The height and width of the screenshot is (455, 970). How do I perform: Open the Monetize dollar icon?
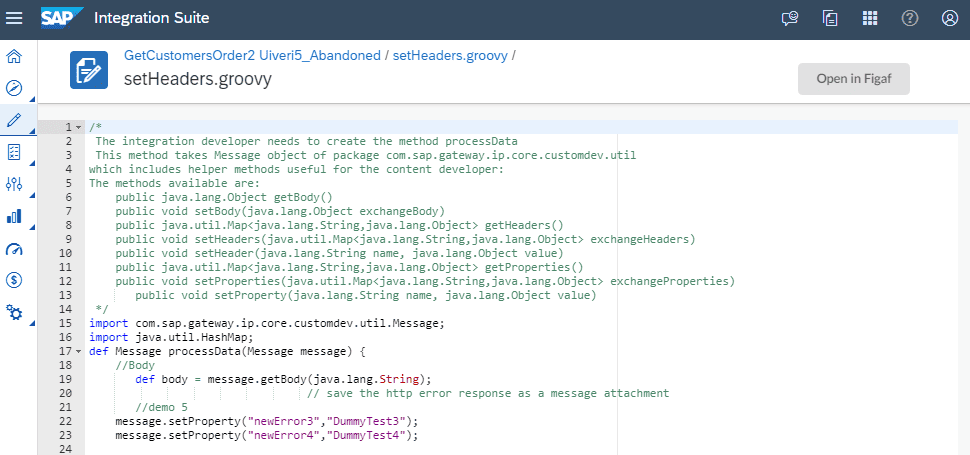[x=14, y=280]
